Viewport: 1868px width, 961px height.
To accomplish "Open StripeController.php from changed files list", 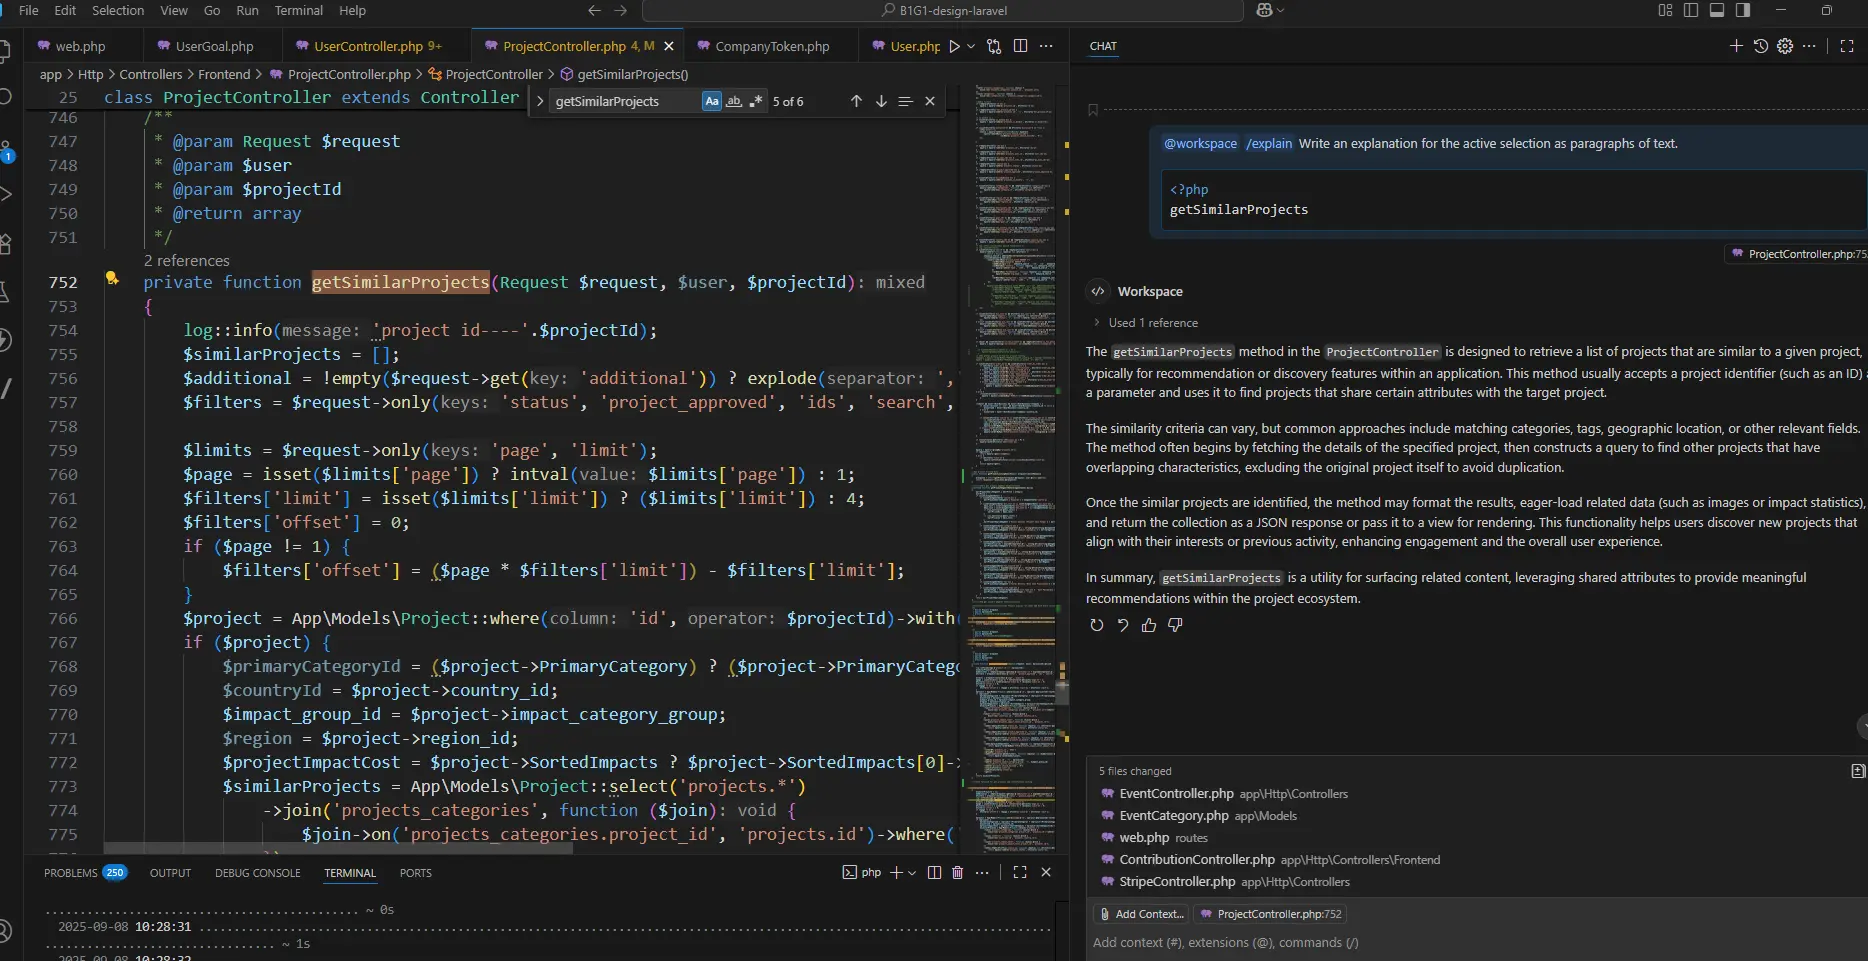I will pos(1177,882).
